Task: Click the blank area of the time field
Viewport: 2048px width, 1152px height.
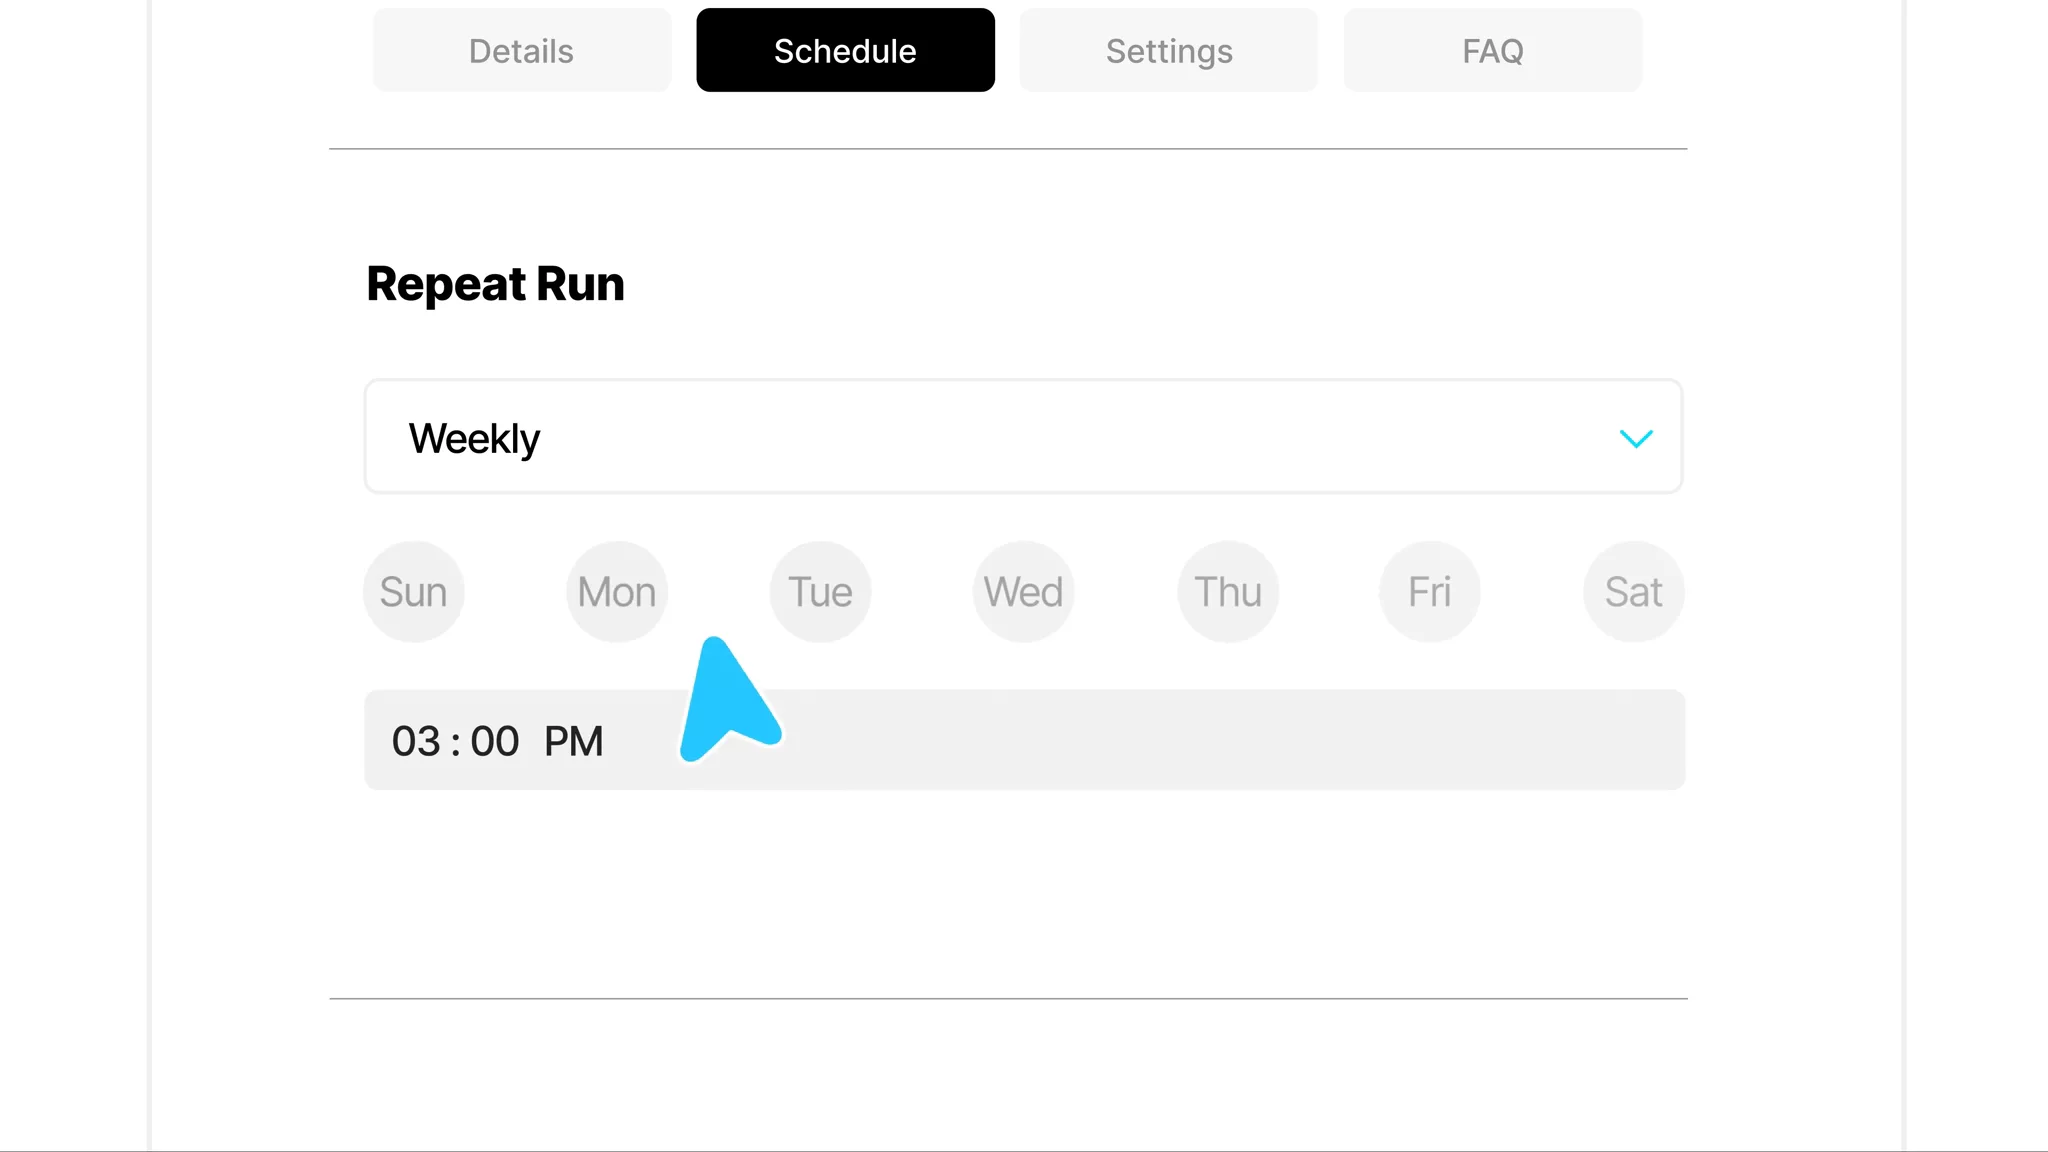Action: click(x=1200, y=740)
